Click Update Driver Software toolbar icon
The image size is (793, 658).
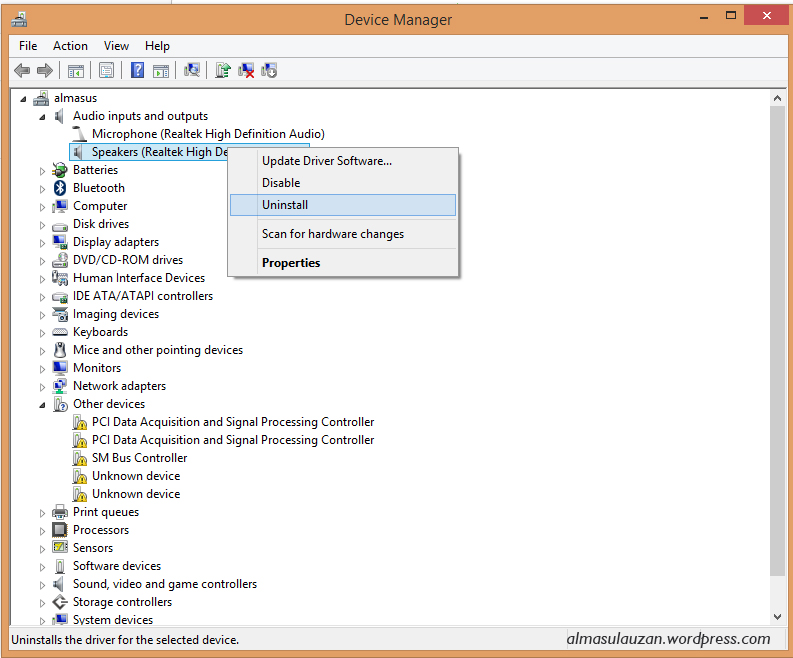pos(223,70)
